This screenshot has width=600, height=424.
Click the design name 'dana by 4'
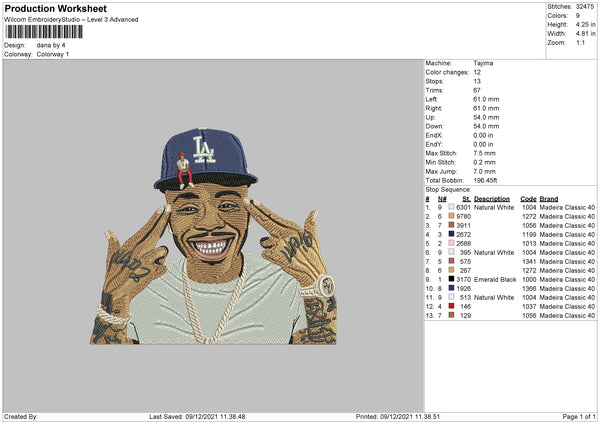(x=51, y=45)
